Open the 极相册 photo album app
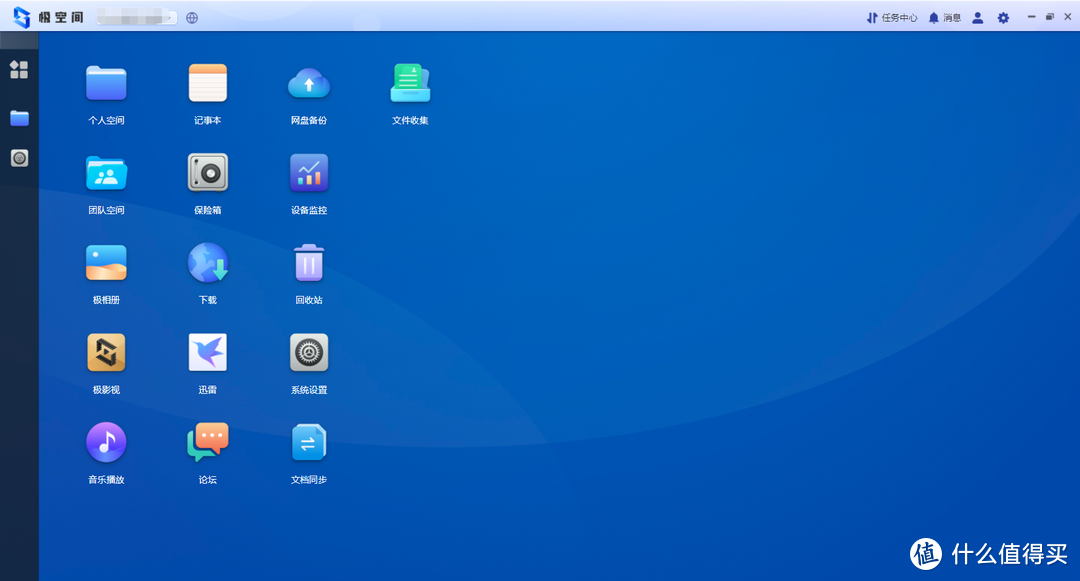 [106, 263]
